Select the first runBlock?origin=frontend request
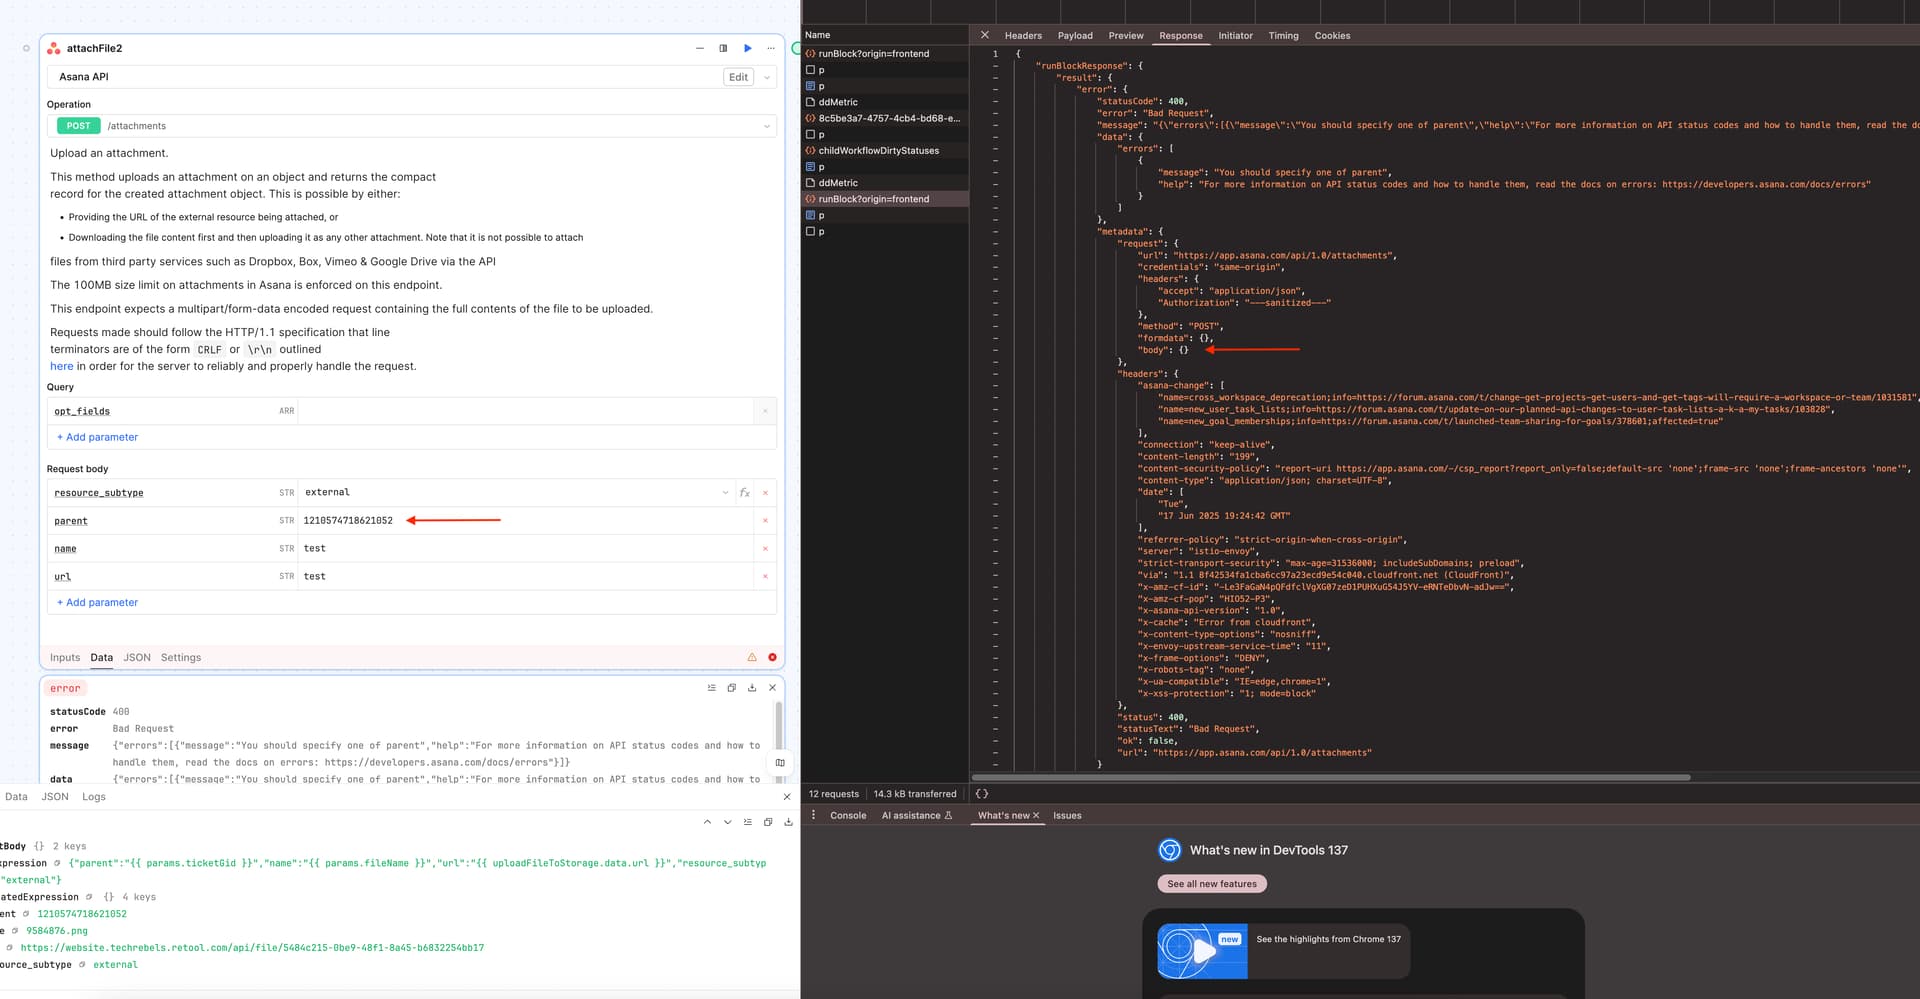 [x=885, y=54]
